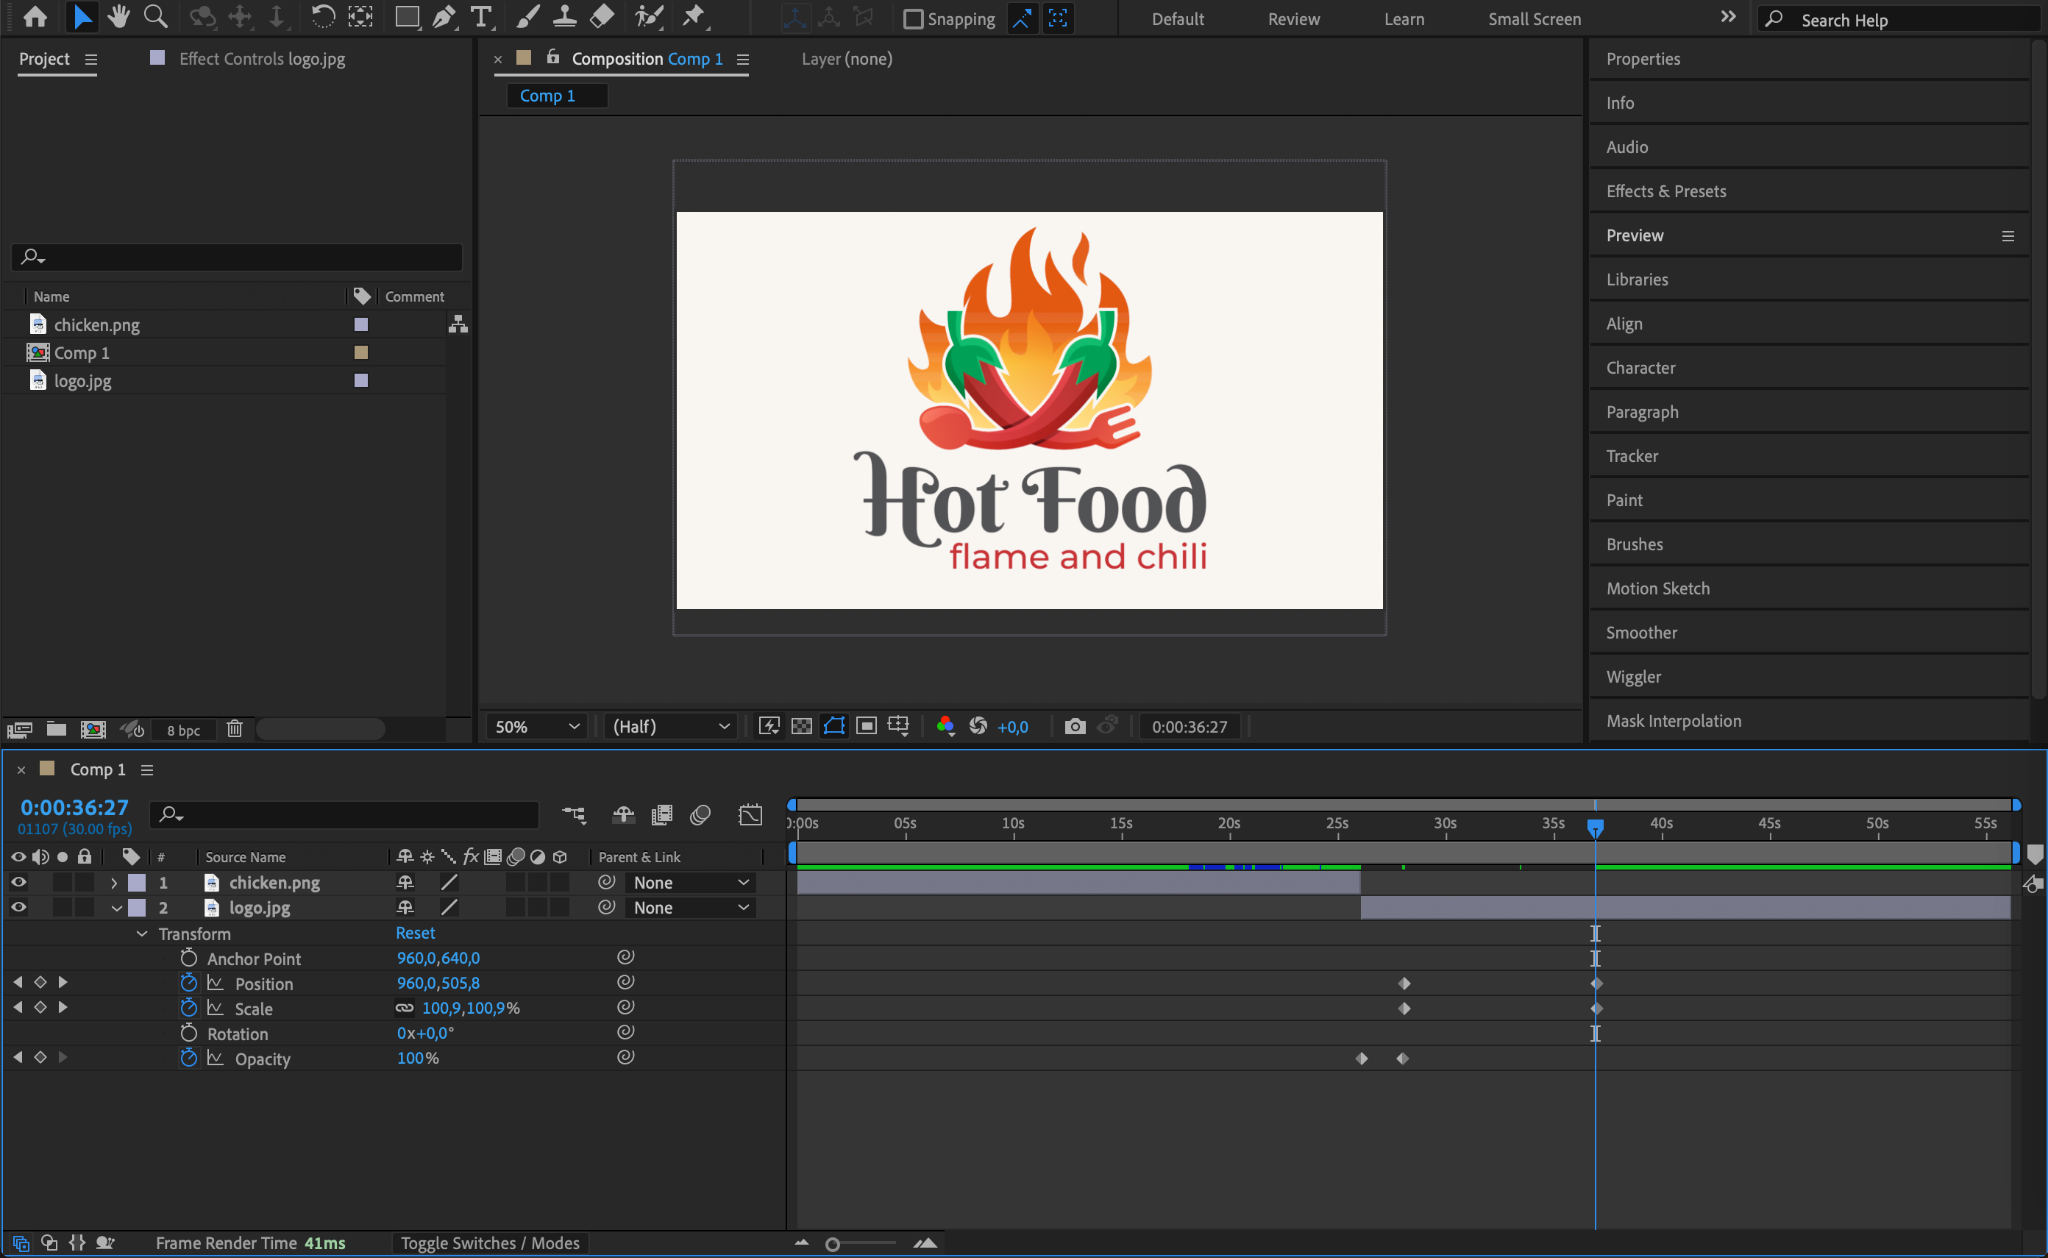Screen dimensions: 2048x1258
Task: Hide the chicken.png layer with eye icon
Action: tap(18, 882)
